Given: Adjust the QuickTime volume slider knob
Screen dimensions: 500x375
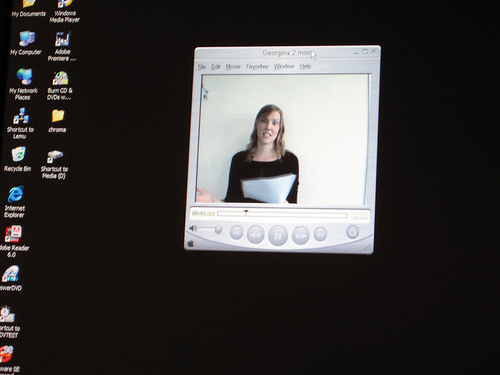Looking at the screenshot, I should click(x=218, y=229).
